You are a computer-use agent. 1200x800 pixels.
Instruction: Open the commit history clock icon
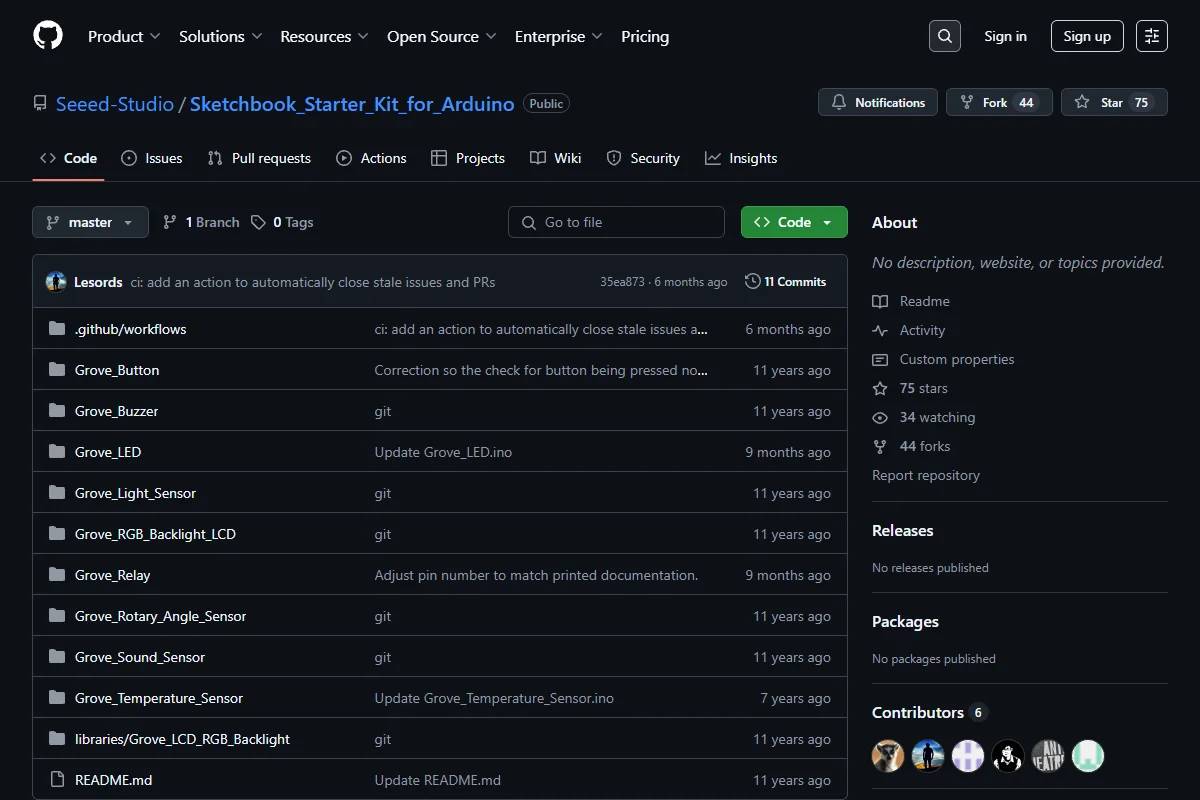point(753,282)
